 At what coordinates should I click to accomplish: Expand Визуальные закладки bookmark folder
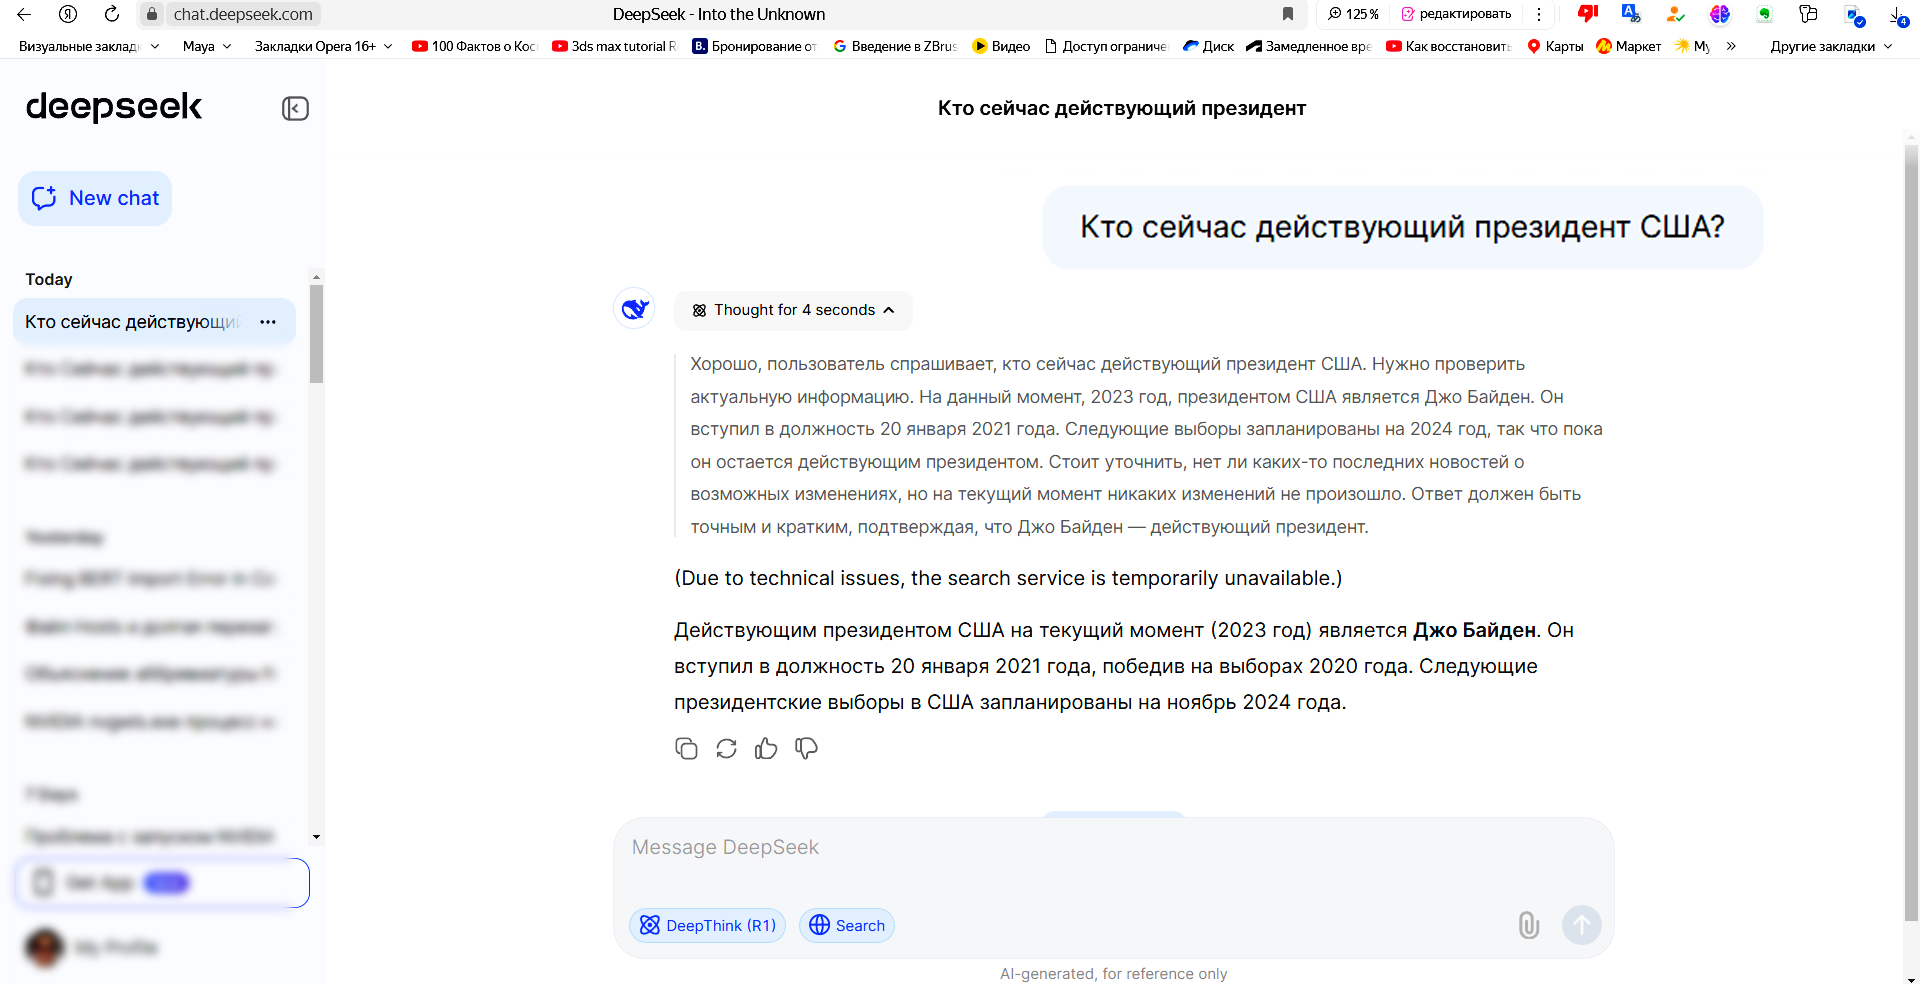[89, 46]
